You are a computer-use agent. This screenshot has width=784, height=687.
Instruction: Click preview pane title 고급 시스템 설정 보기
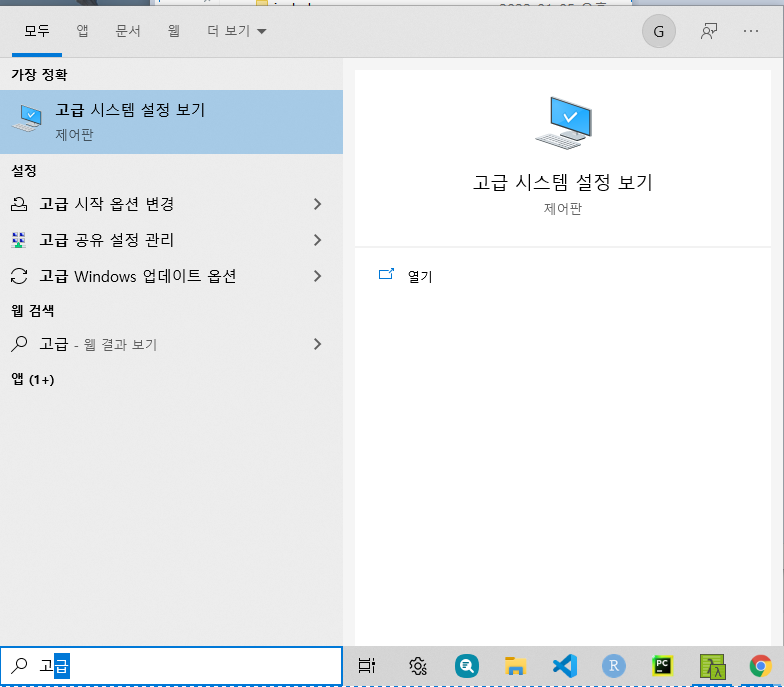click(x=563, y=182)
